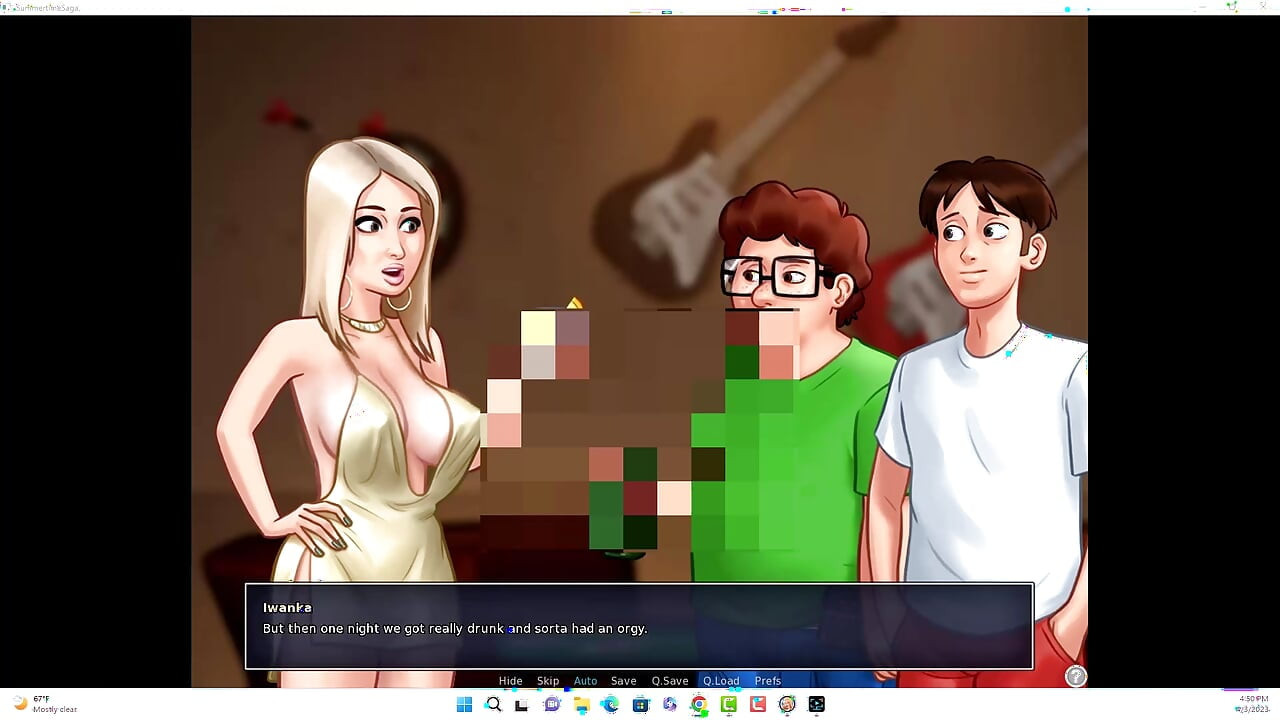
Task: Open the help question mark icon
Action: [1075, 677]
